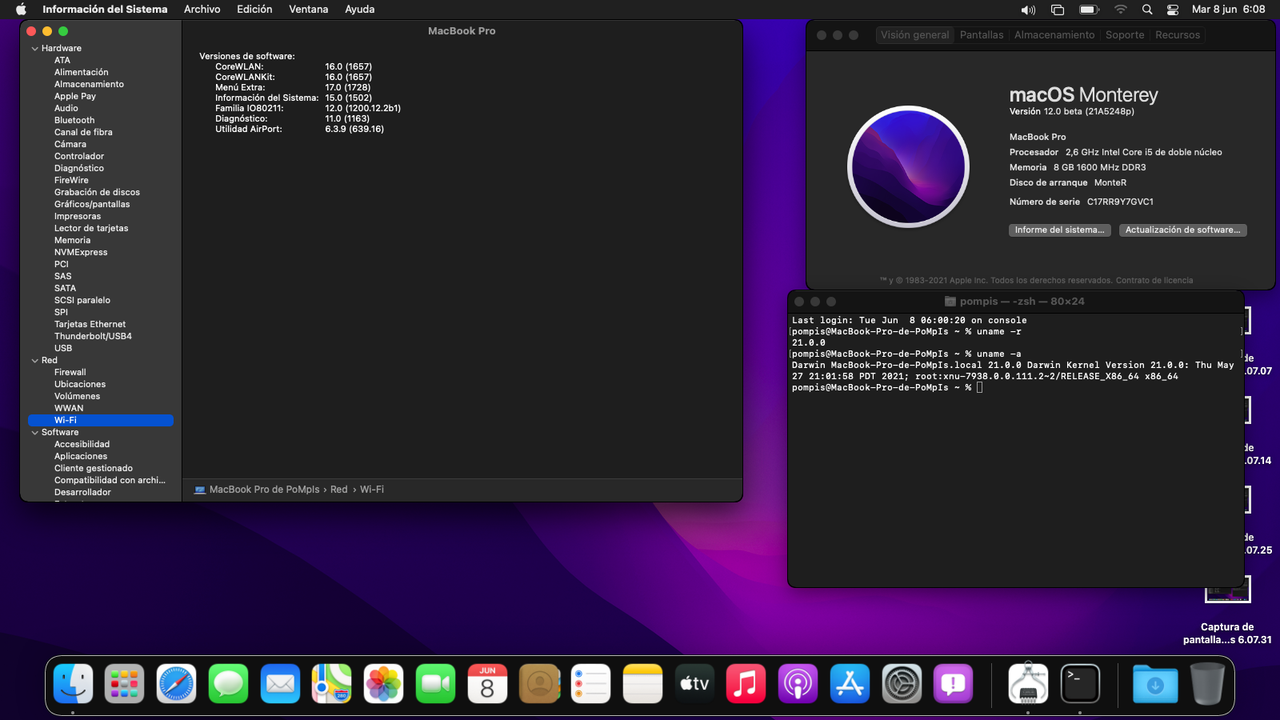Select Memoria in the sidebar
Screen dimensions: 1280x720
coord(72,240)
